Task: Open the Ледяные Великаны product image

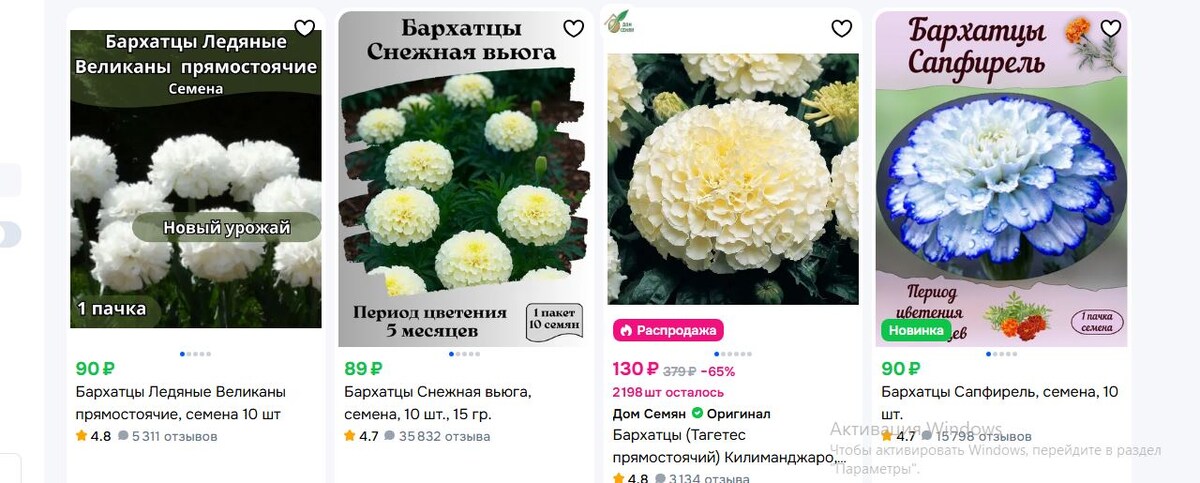Action: point(196,179)
